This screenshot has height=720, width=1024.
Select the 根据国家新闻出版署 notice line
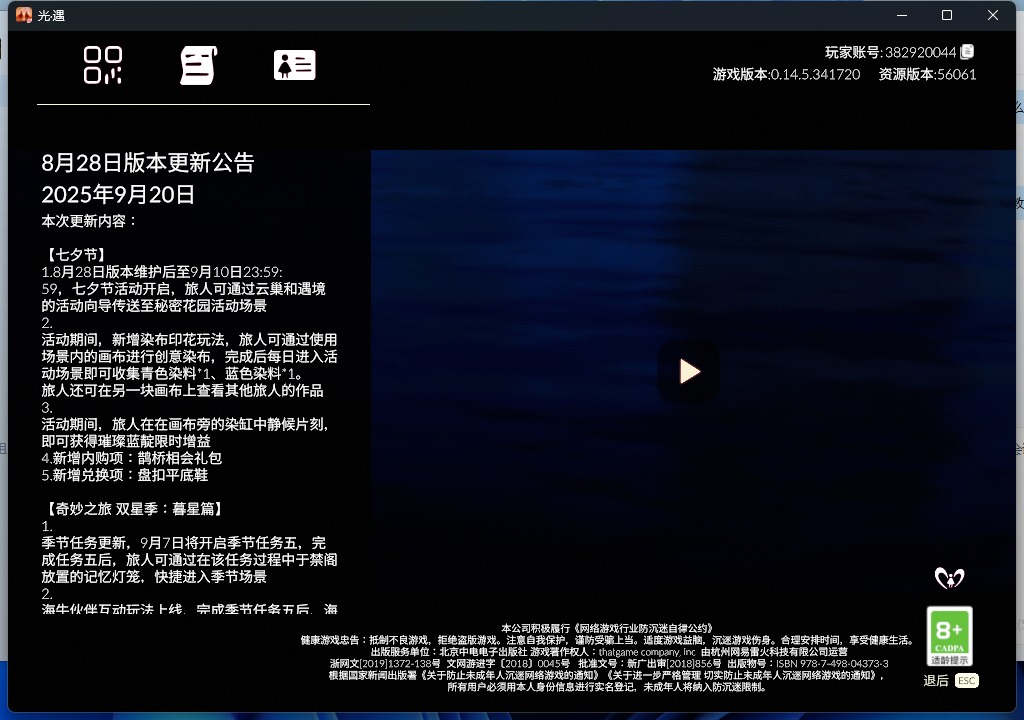[x=607, y=676]
